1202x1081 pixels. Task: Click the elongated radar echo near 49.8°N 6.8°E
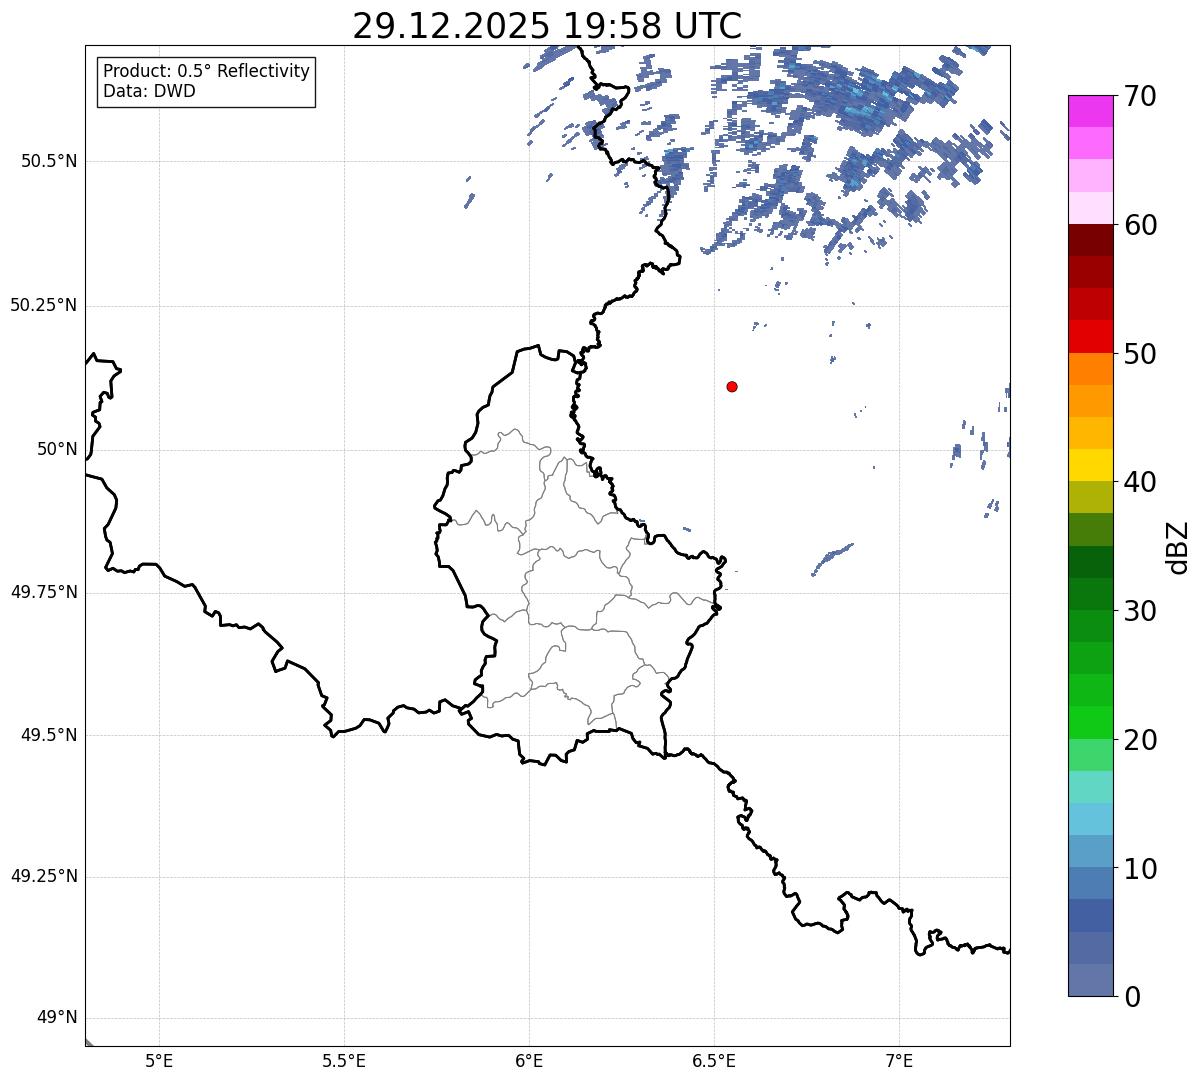click(x=832, y=559)
